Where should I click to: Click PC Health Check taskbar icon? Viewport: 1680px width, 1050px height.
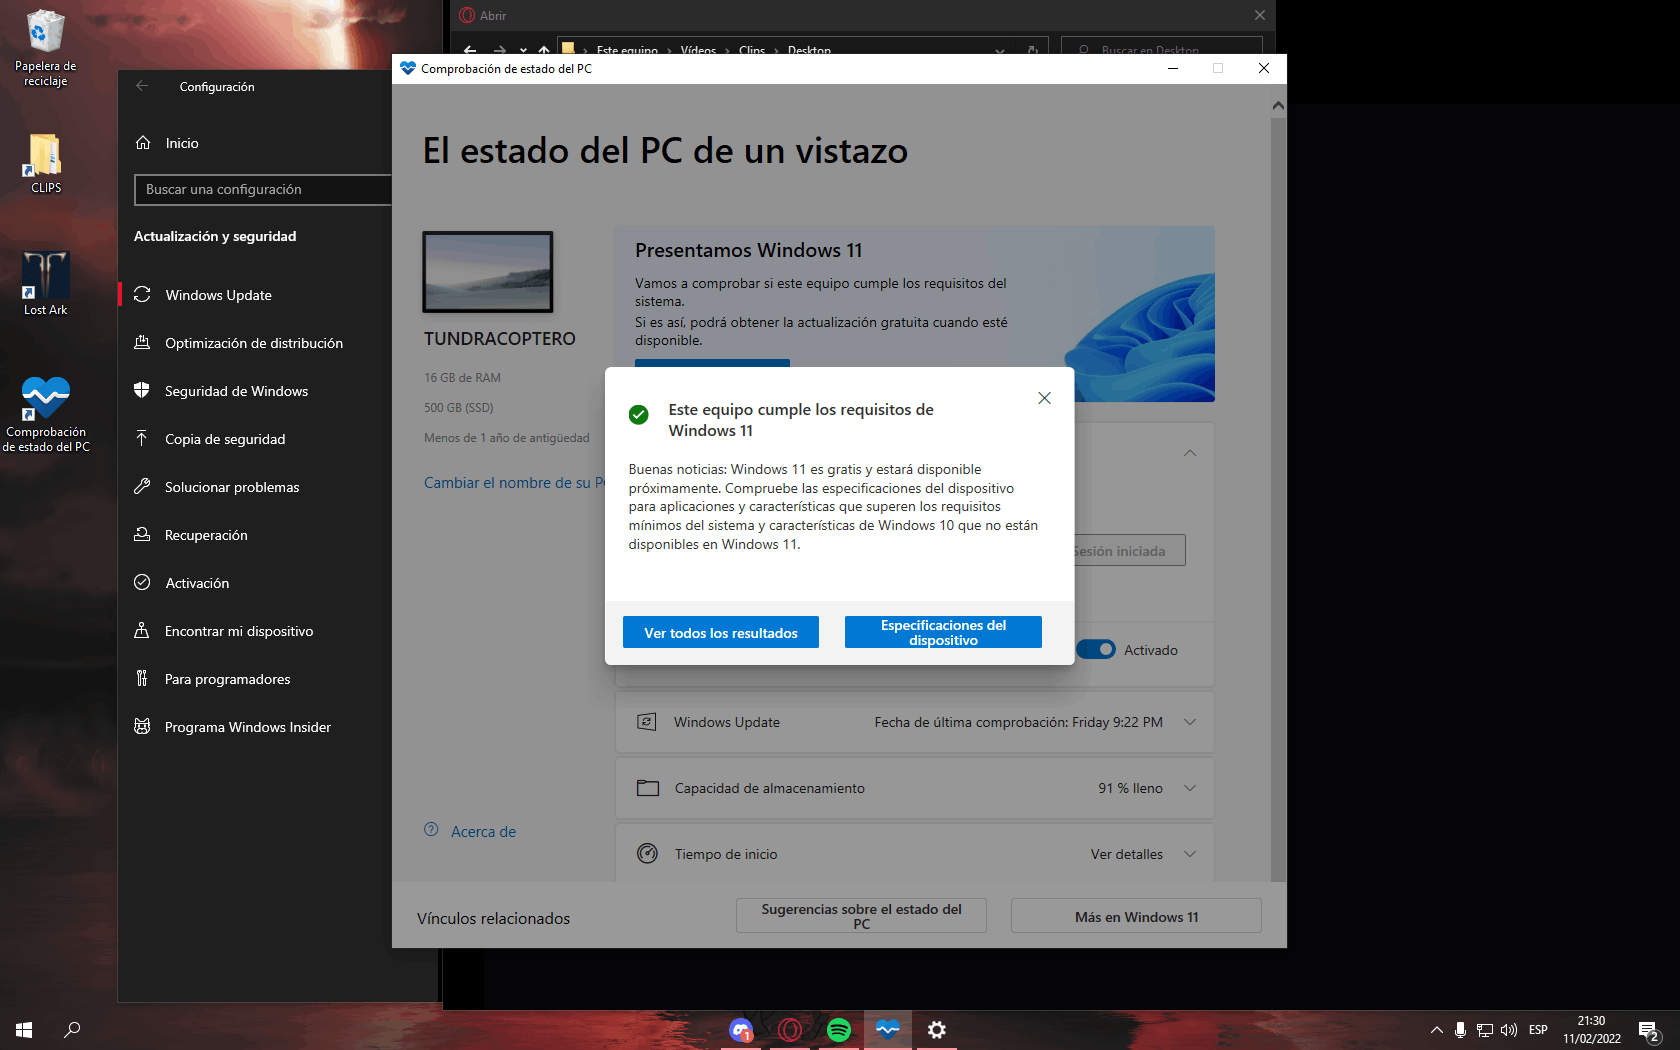(888, 1029)
